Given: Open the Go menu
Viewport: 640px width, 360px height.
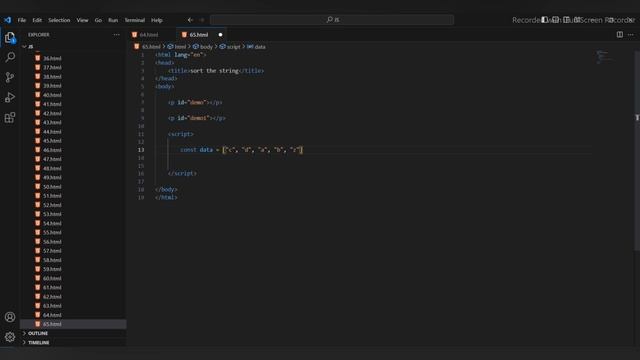Looking at the screenshot, I should 98,20.
